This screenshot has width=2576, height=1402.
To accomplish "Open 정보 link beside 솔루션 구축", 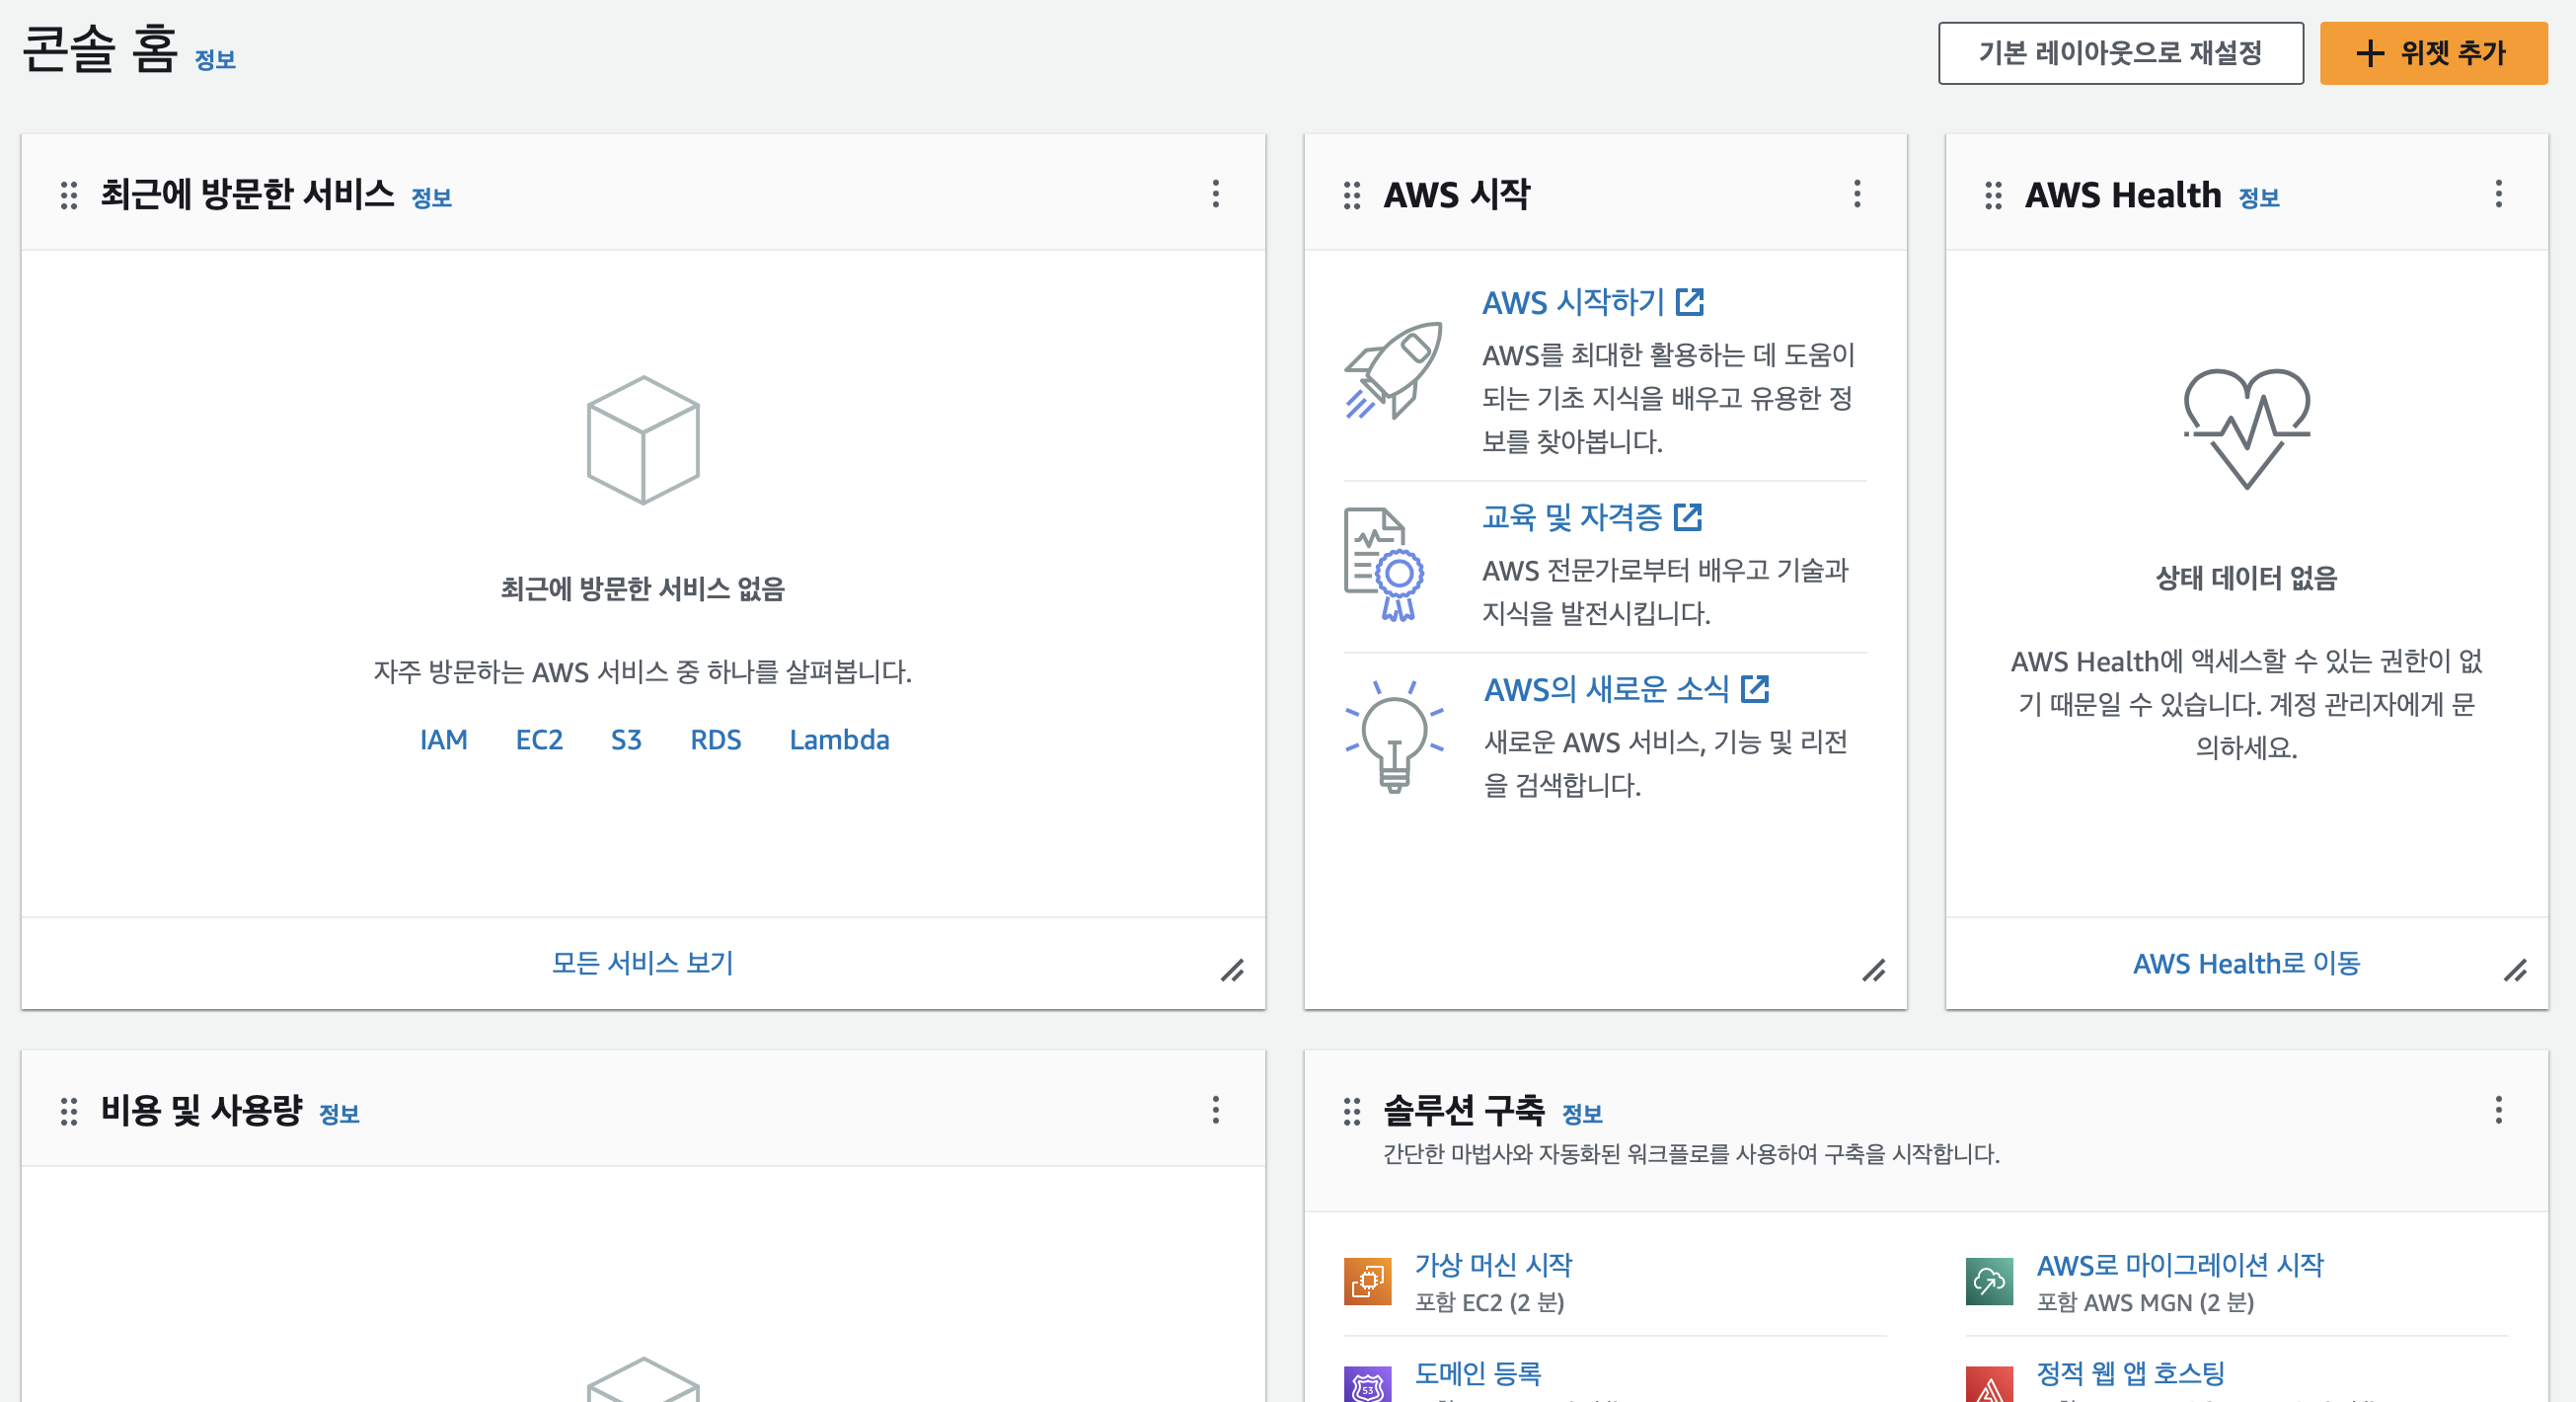I will pos(1582,1114).
